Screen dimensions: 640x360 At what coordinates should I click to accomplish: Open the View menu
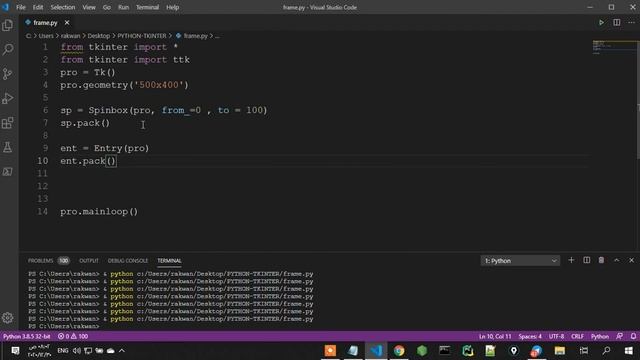pyautogui.click(x=89, y=7)
